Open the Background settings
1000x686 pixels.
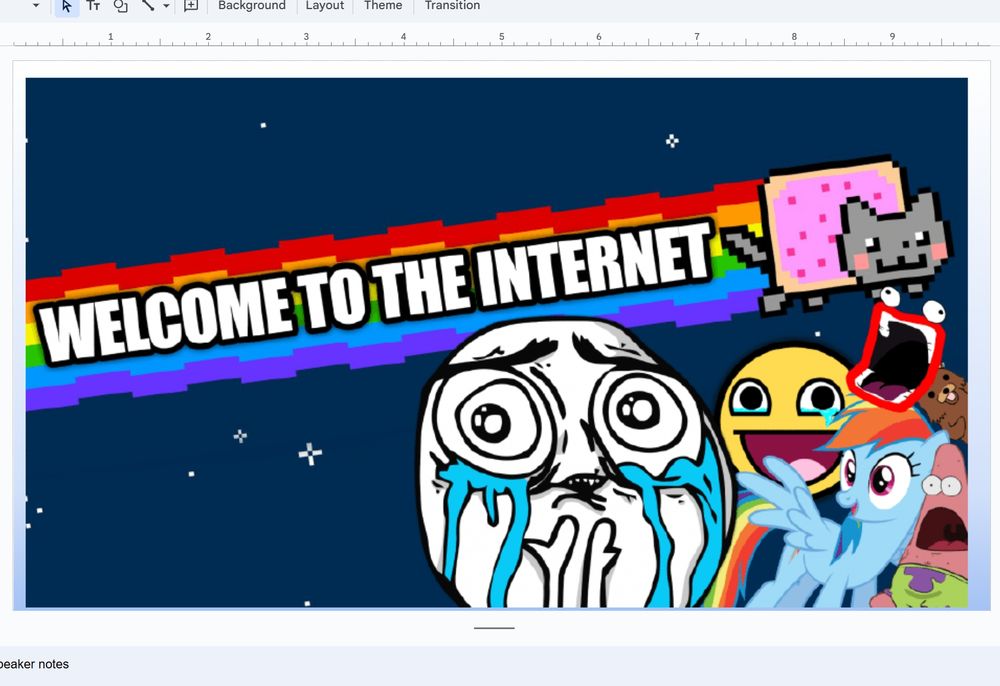[x=251, y=6]
